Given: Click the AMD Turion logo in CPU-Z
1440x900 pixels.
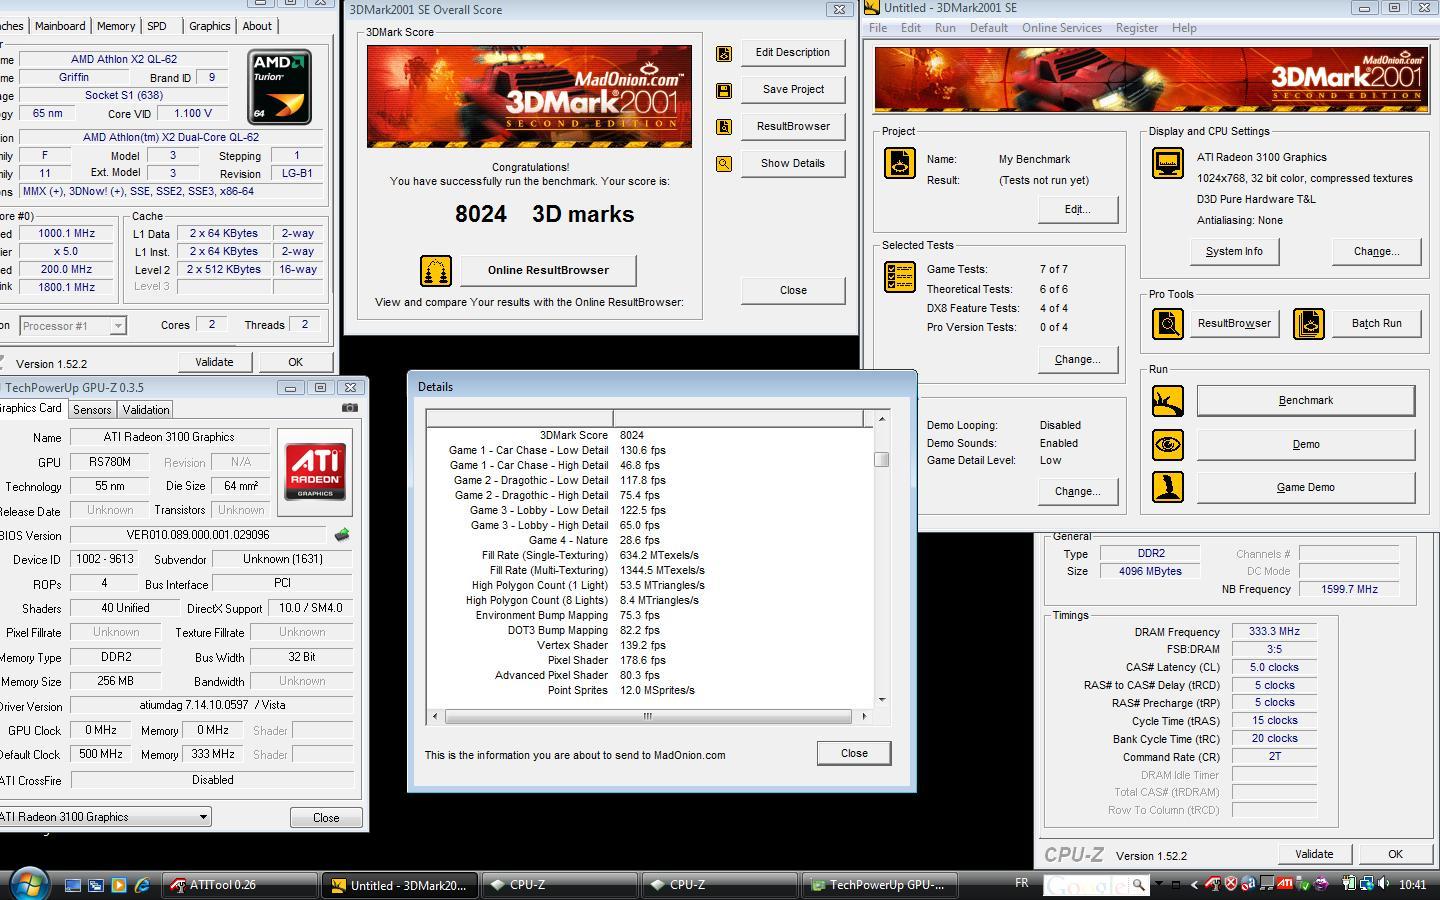Looking at the screenshot, I should click(x=279, y=87).
